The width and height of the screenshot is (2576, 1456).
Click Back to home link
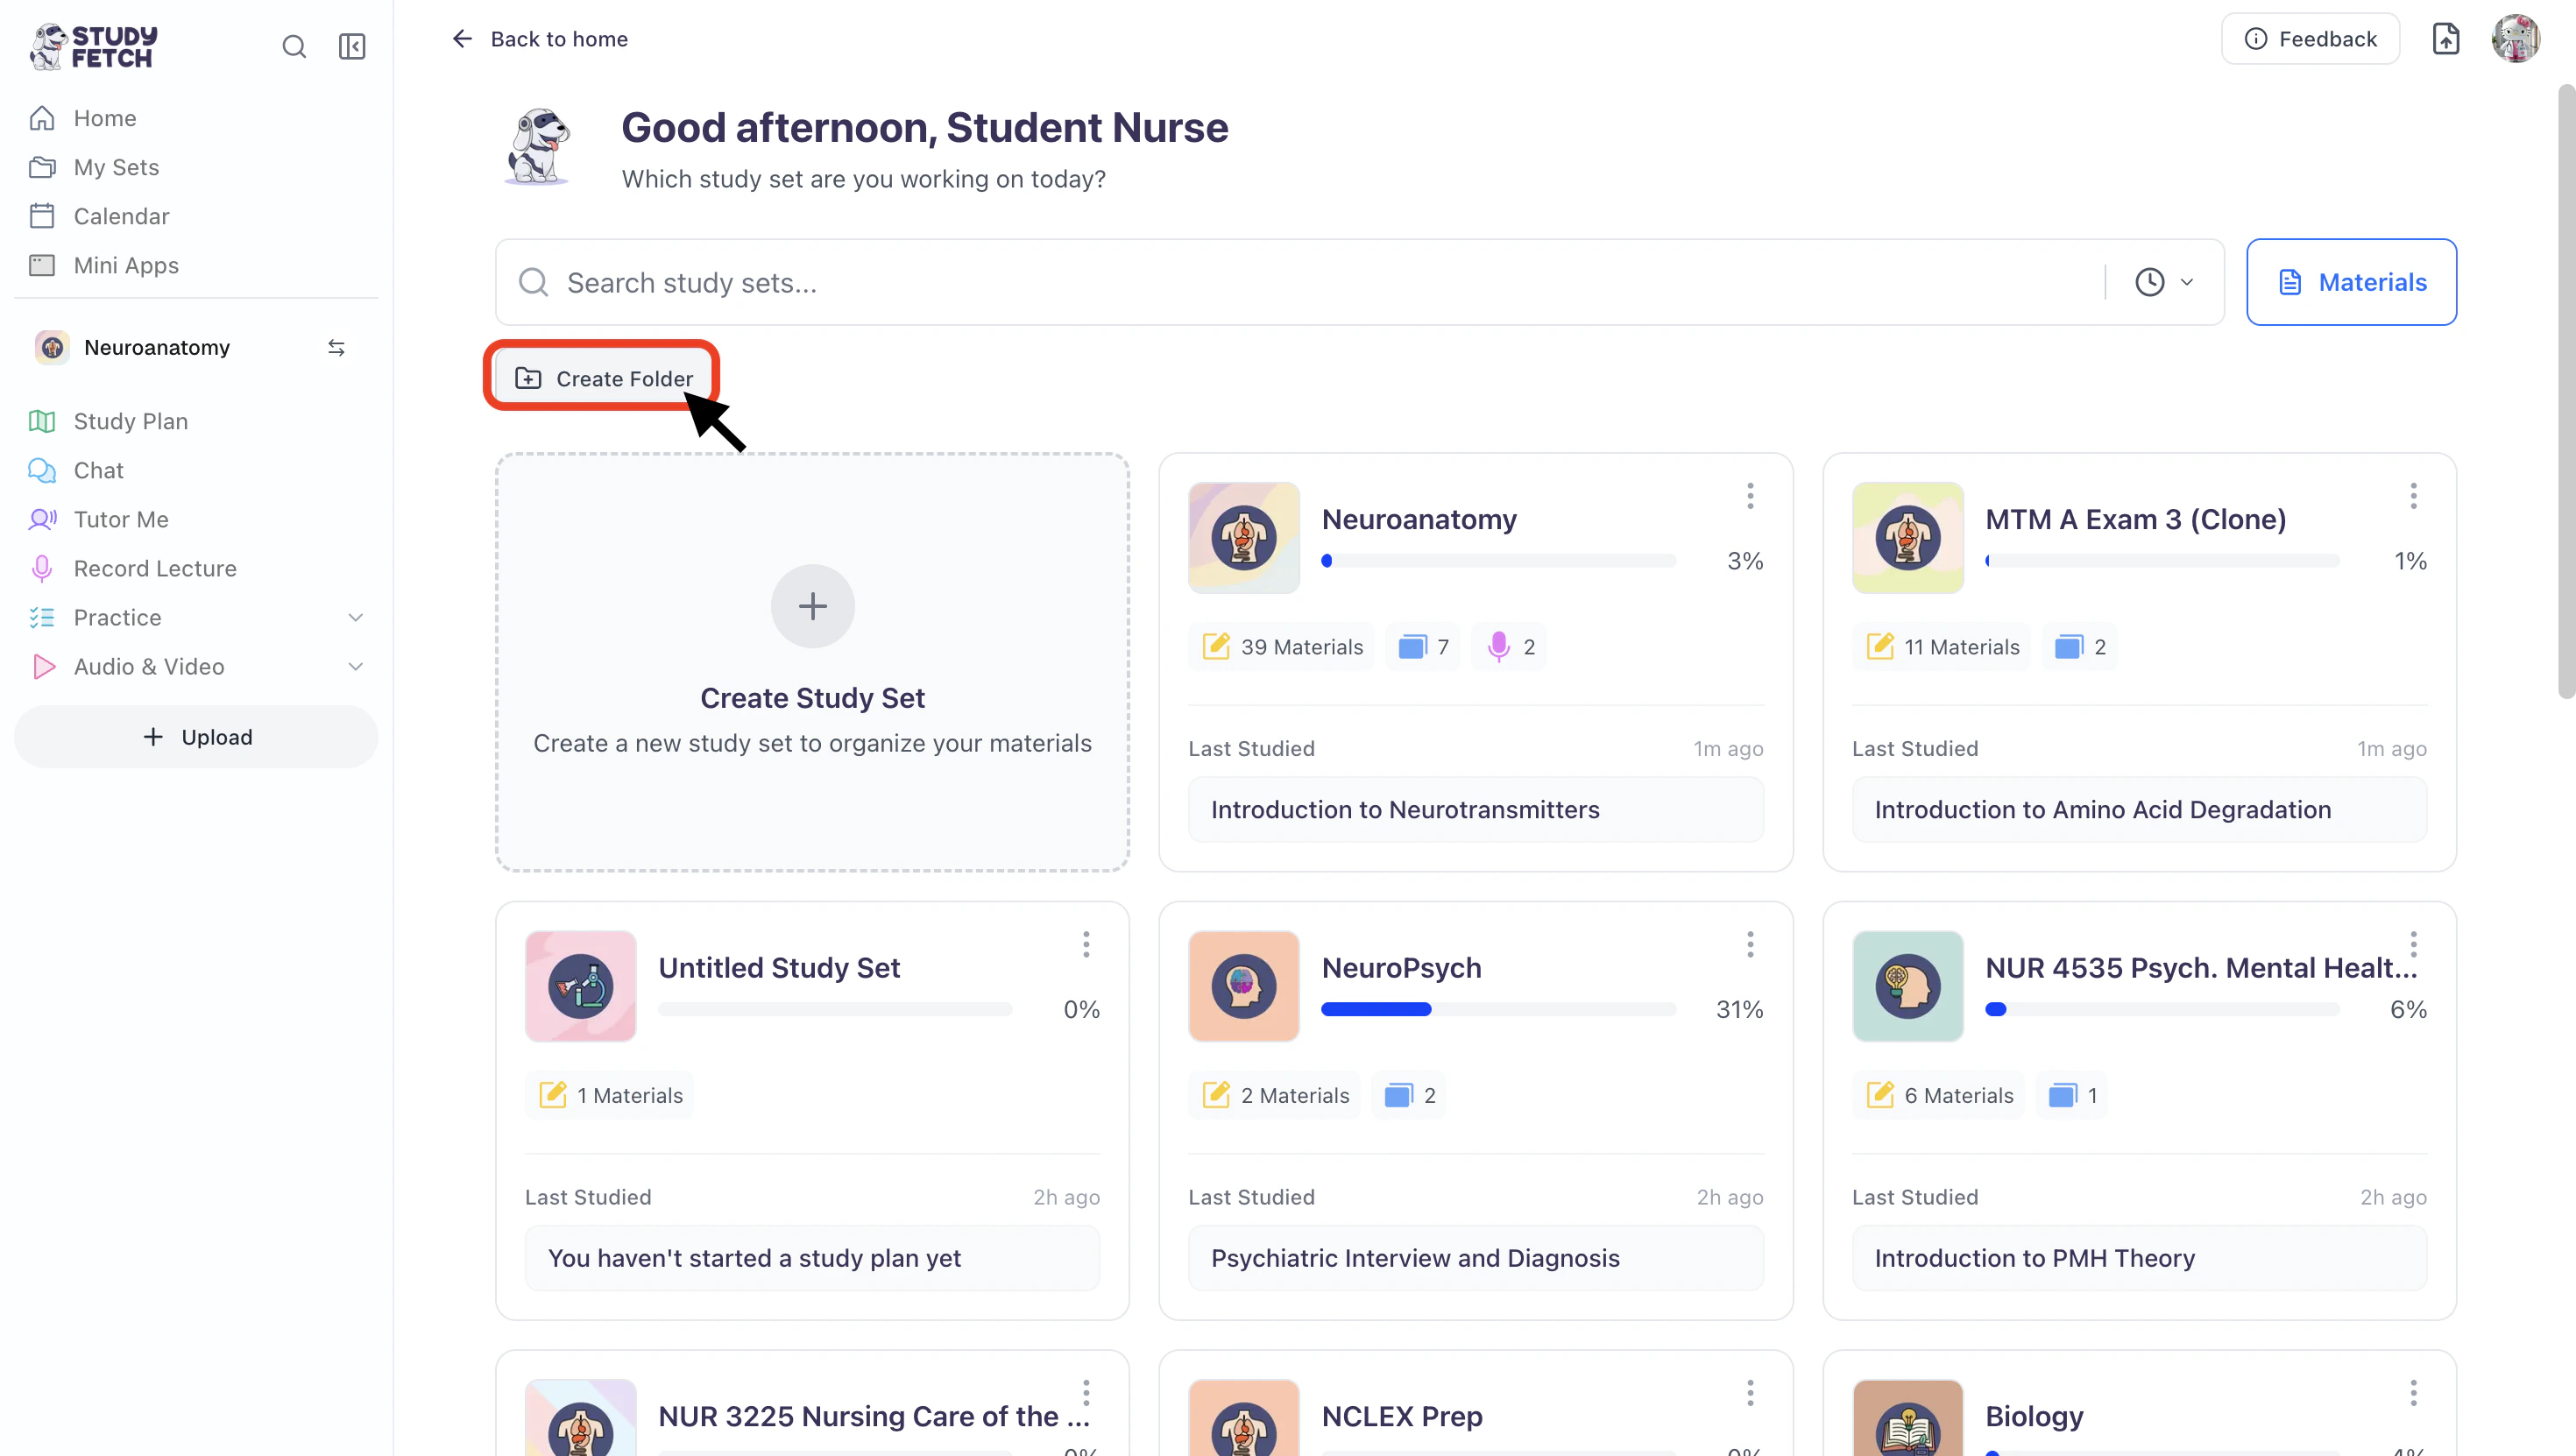(540, 39)
